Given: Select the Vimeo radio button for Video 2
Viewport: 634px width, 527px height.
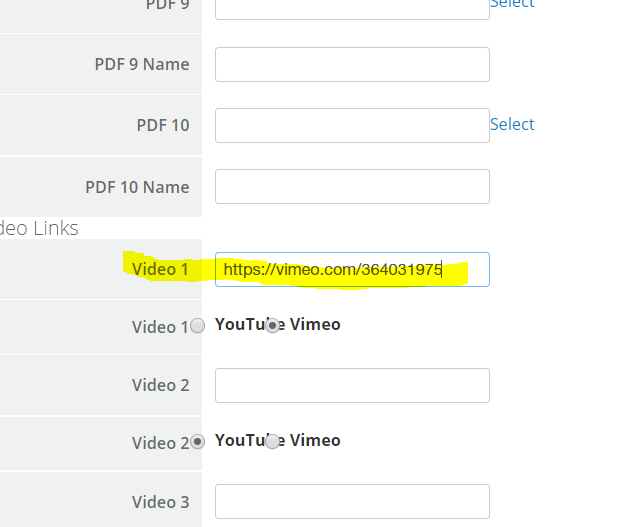Looking at the screenshot, I should click(273, 441).
